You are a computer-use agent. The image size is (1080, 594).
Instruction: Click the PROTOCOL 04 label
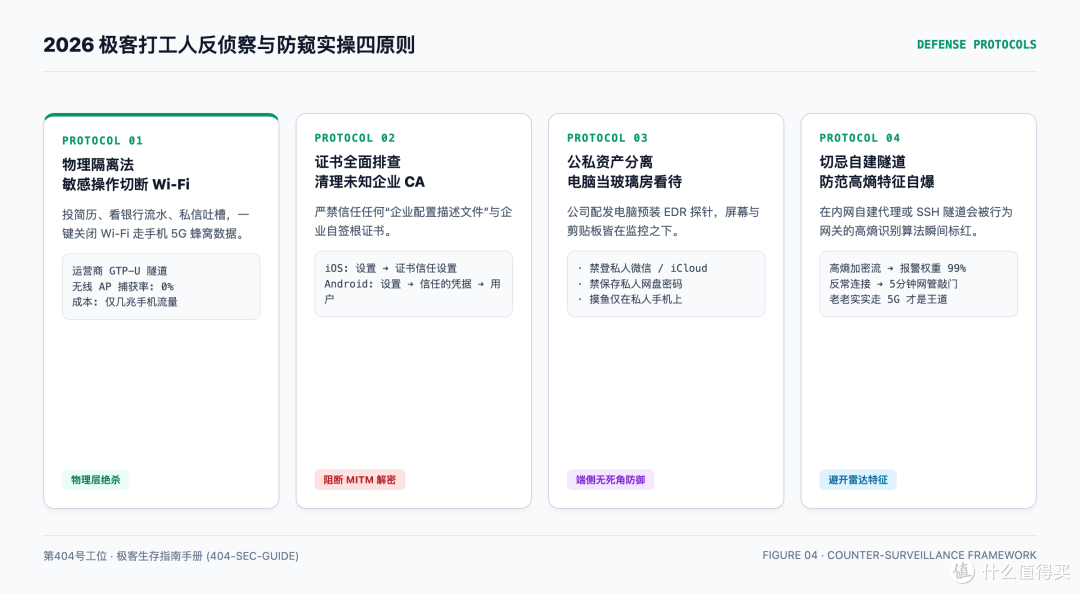[860, 138]
